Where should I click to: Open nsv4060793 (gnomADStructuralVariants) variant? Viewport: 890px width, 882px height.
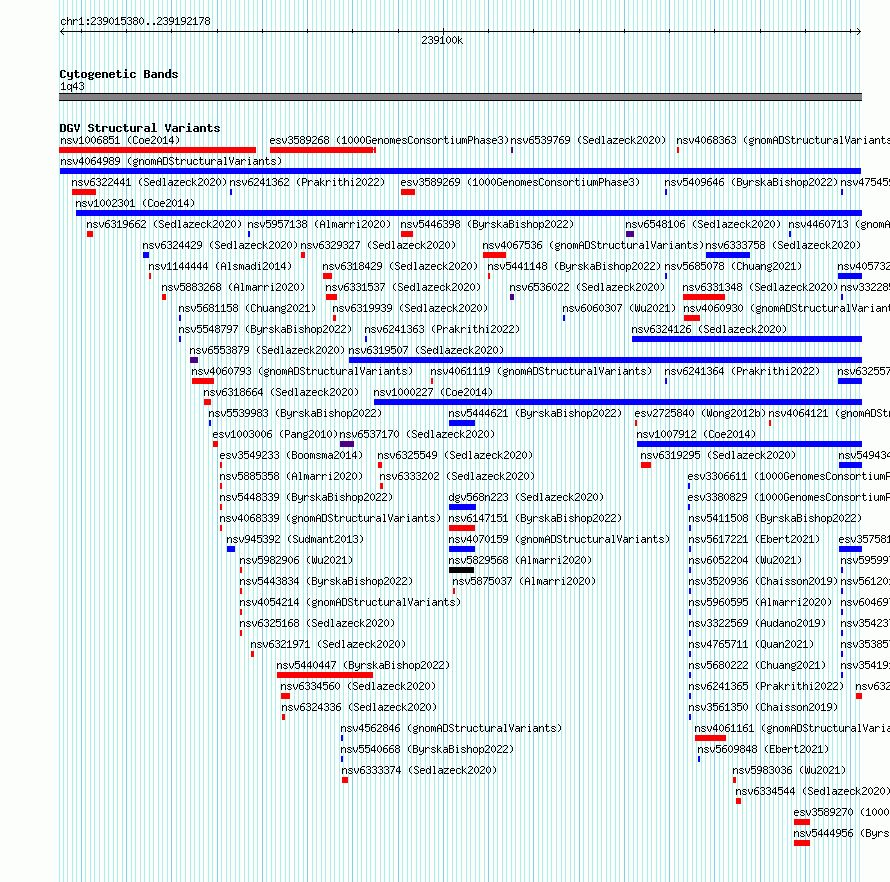click(302, 371)
